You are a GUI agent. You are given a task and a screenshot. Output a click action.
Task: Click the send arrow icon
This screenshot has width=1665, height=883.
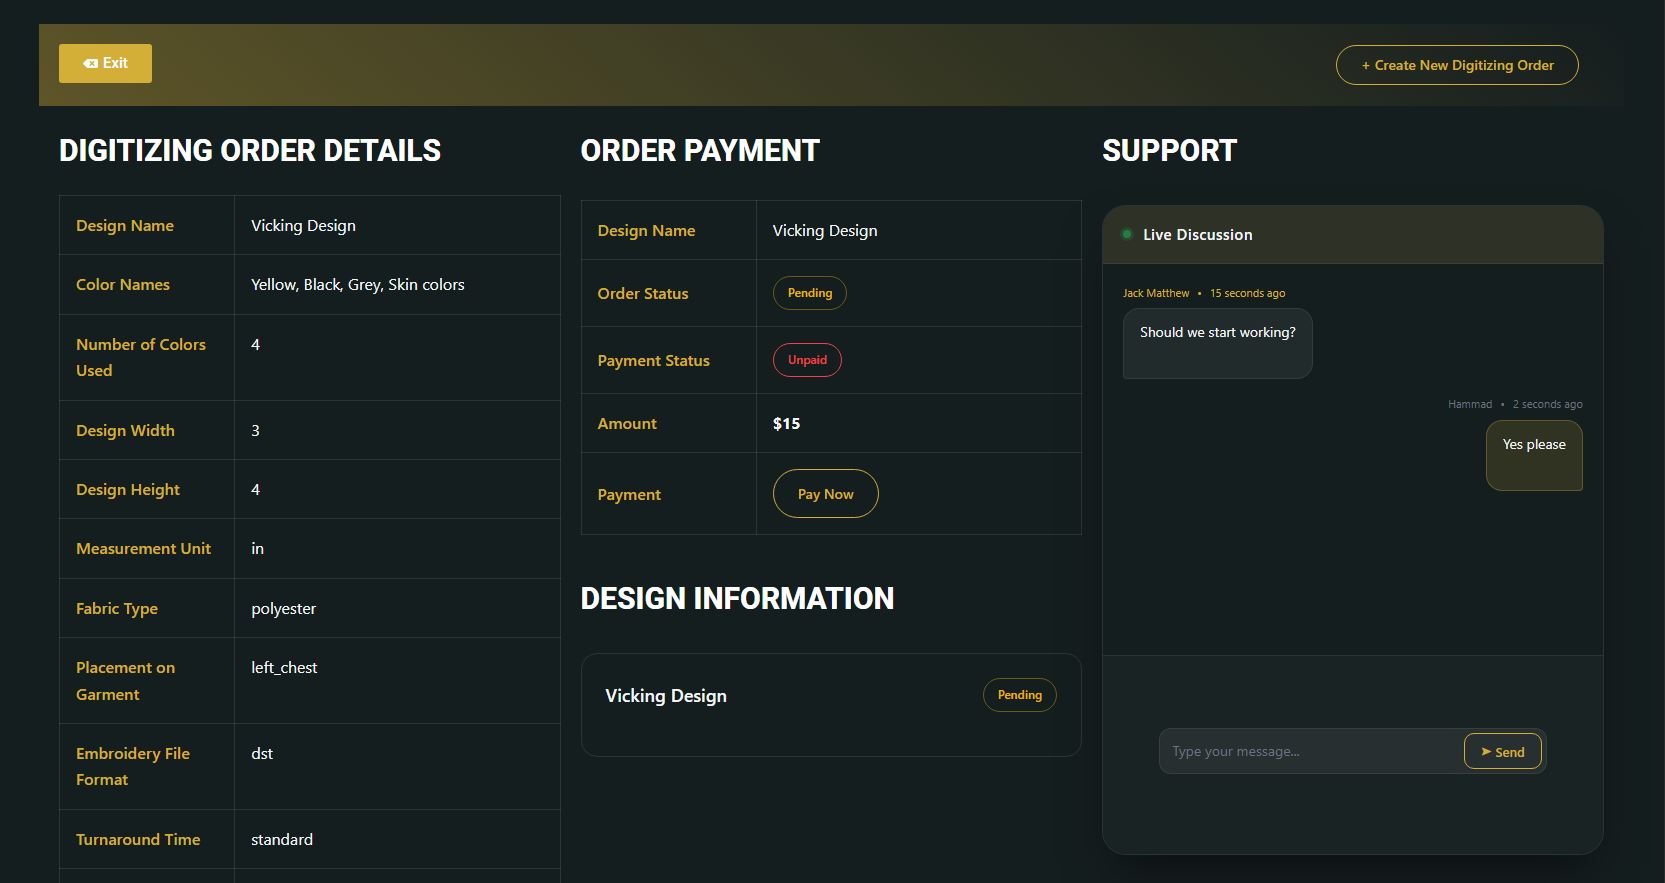(x=1486, y=752)
